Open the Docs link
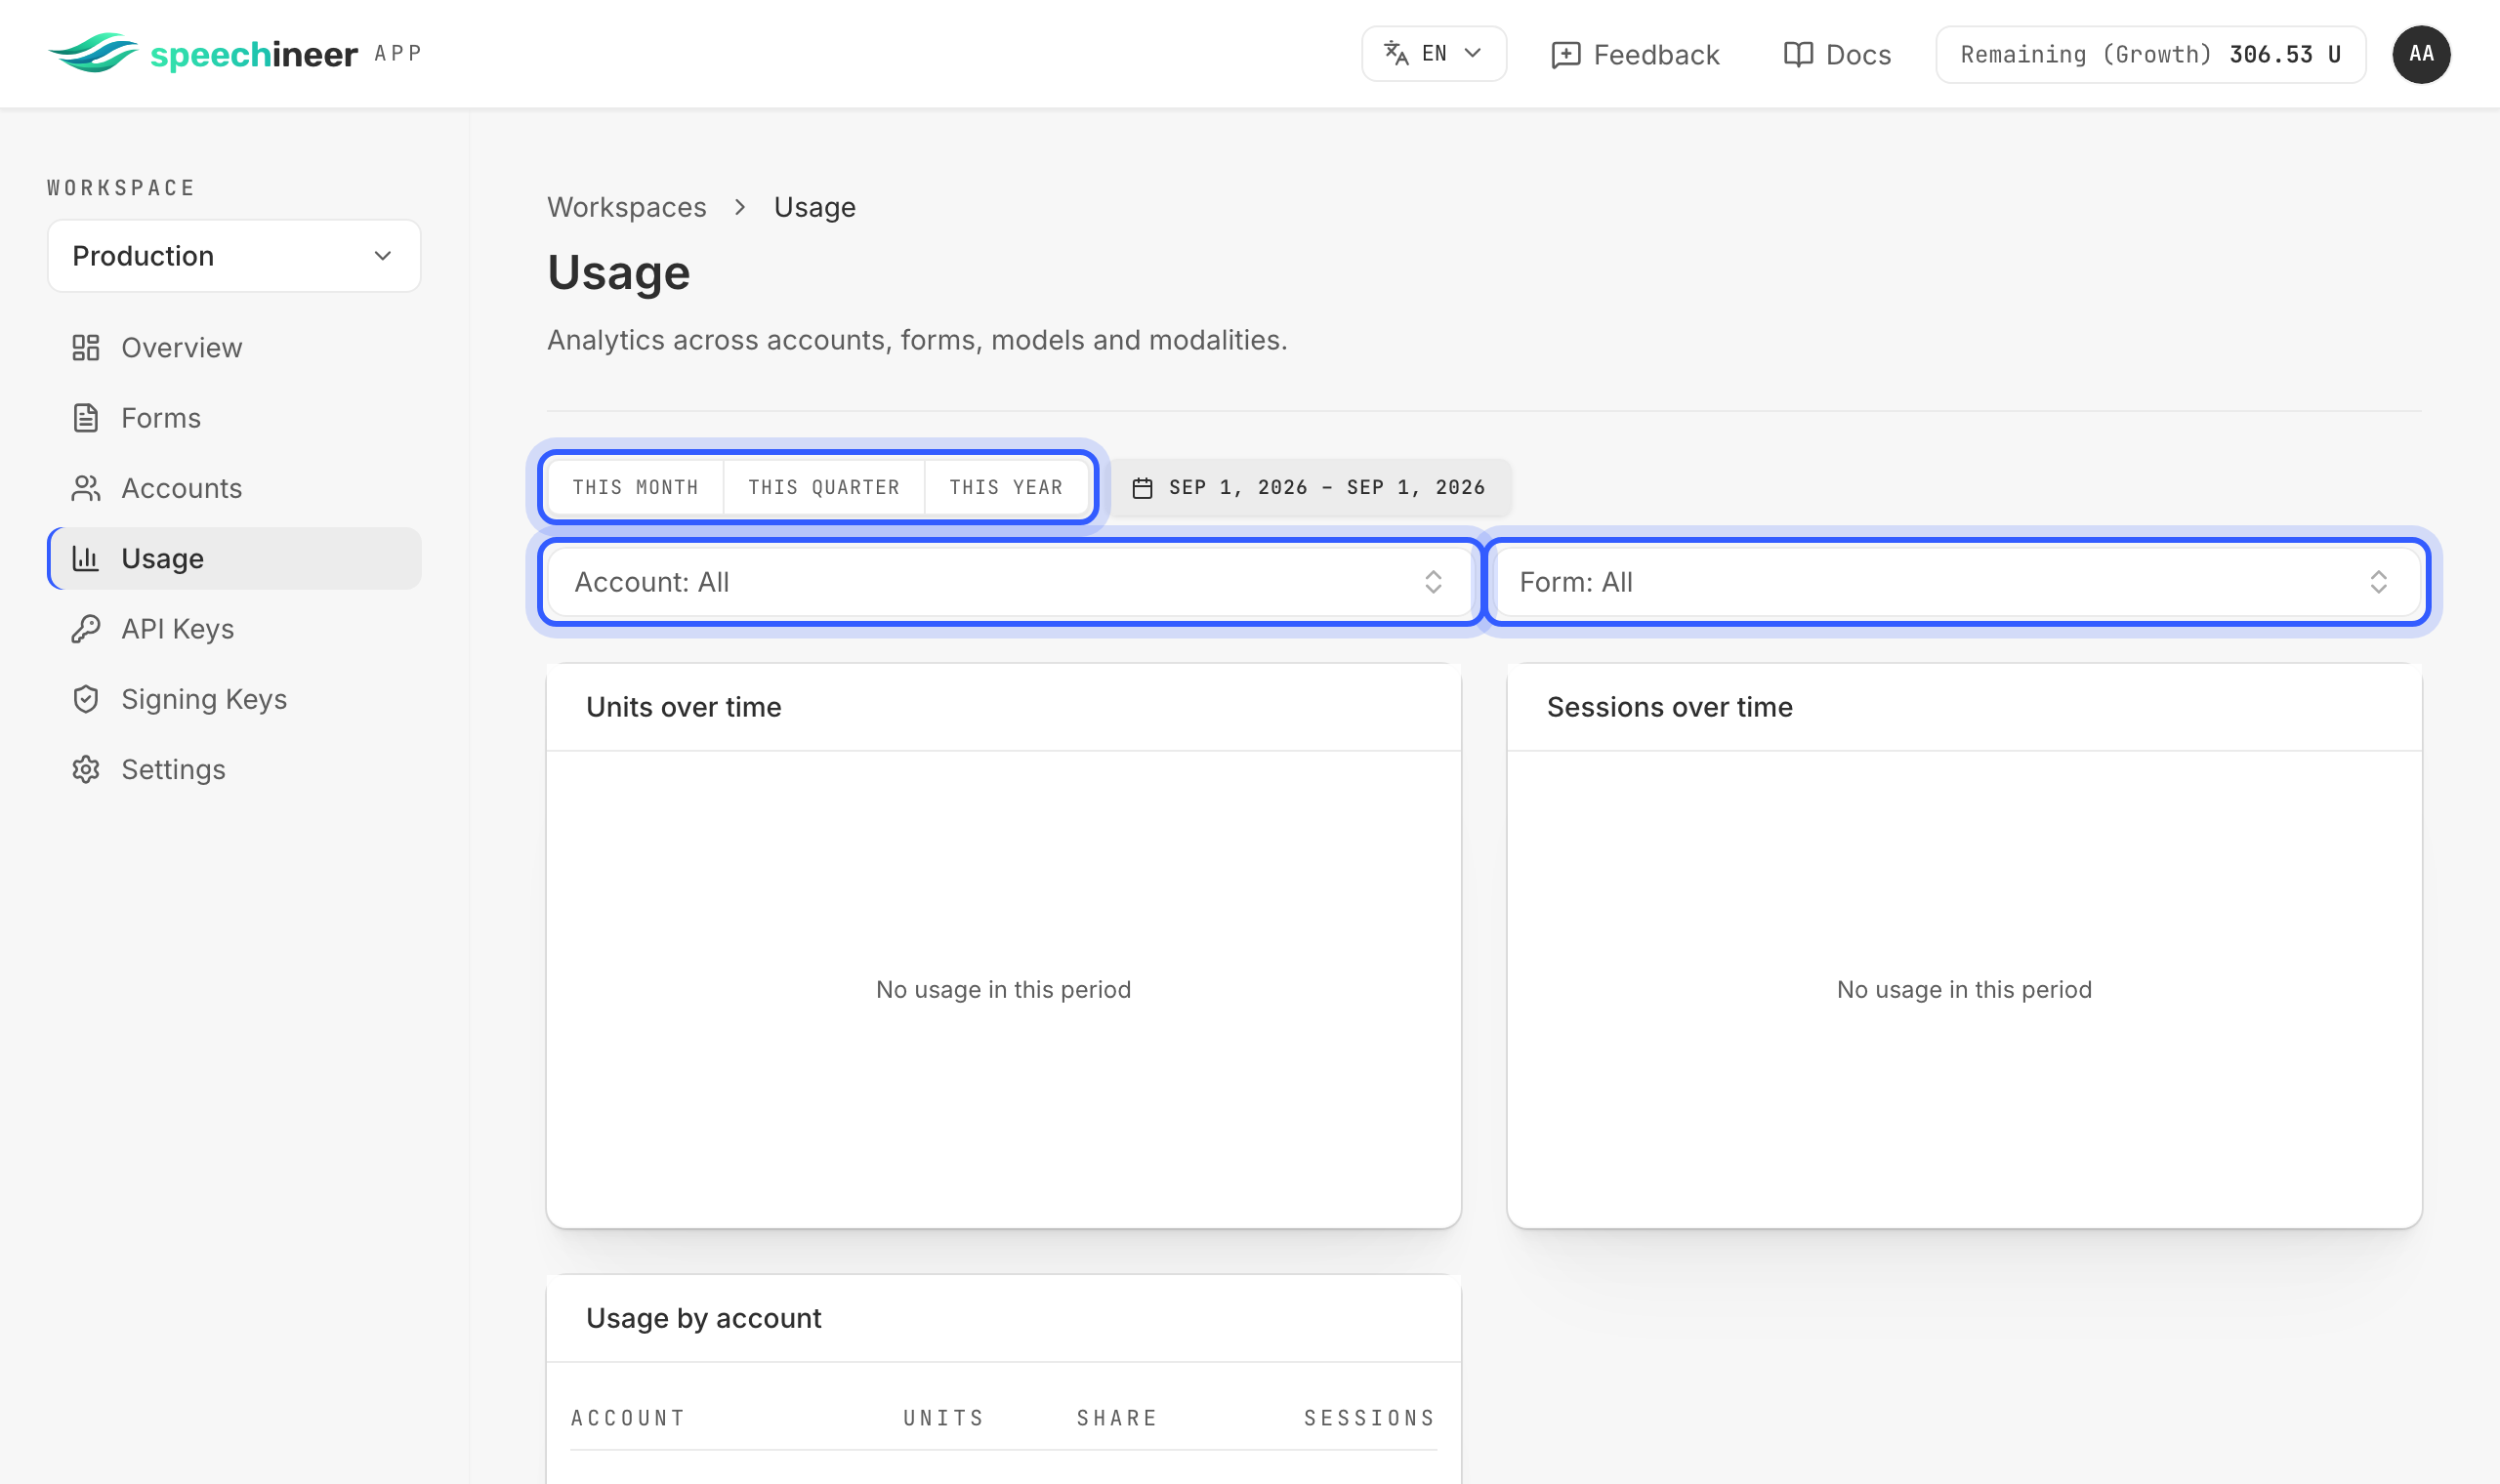 pos(1837,55)
